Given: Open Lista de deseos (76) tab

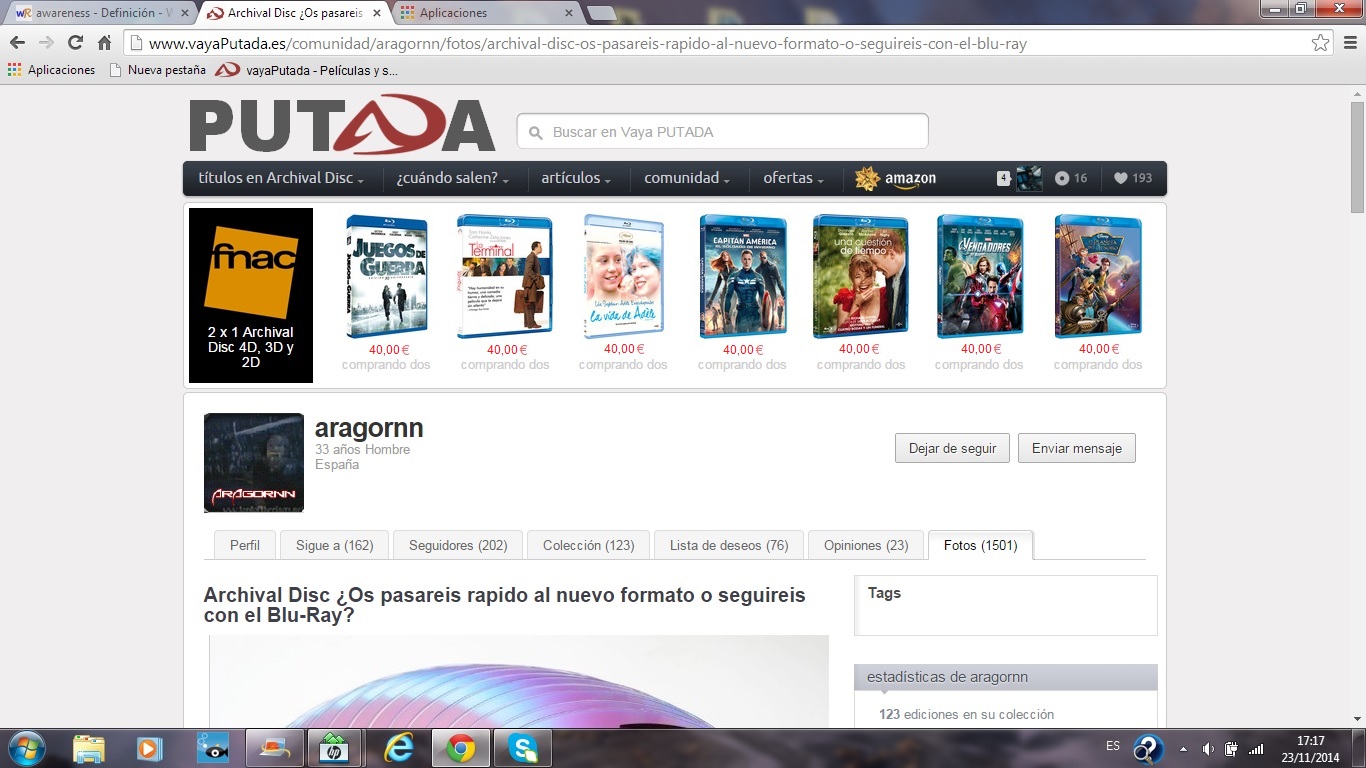Looking at the screenshot, I should [x=729, y=545].
